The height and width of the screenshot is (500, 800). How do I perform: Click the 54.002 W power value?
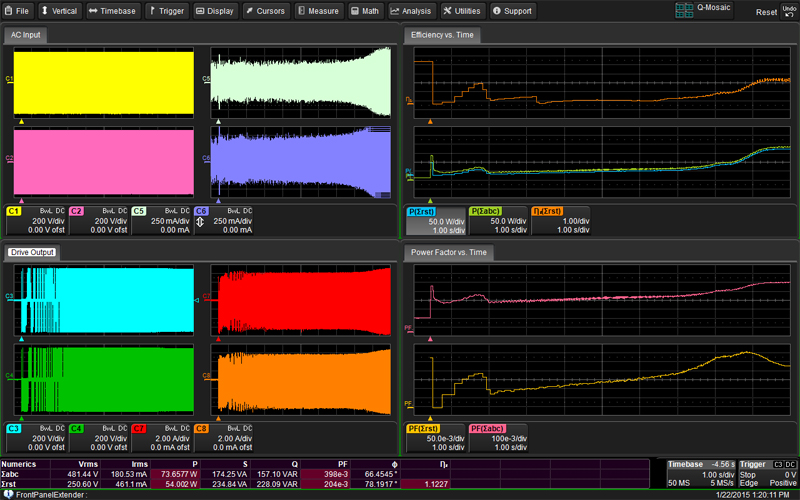pos(175,484)
